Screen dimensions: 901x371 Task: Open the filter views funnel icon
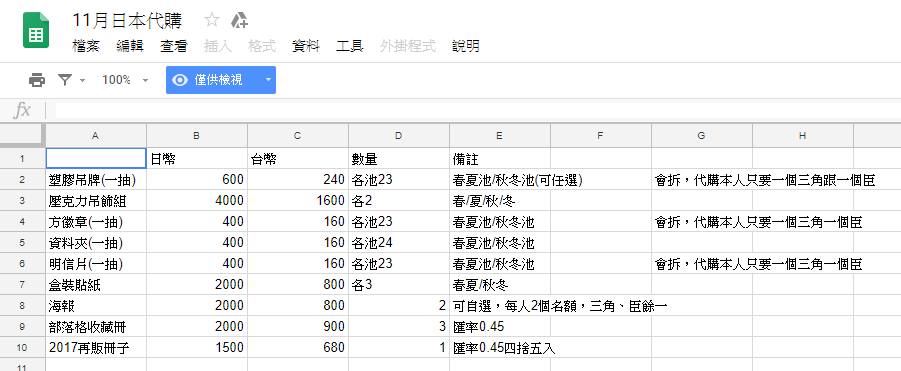65,80
